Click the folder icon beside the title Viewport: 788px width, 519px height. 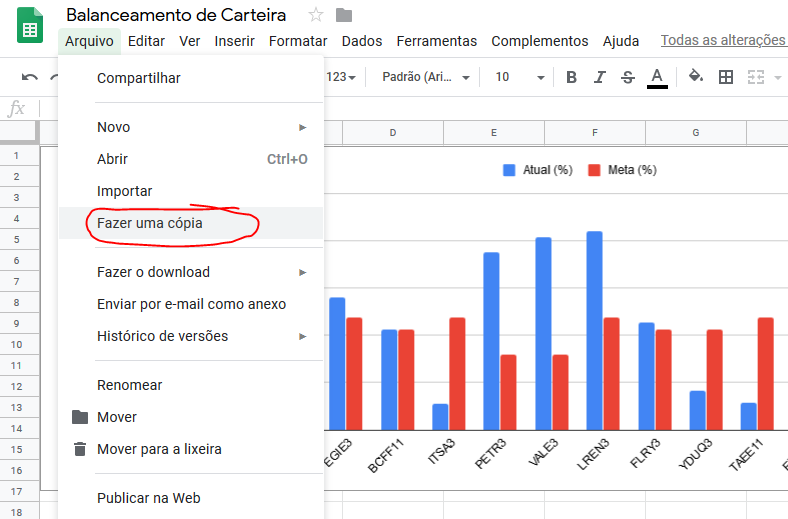pos(344,15)
